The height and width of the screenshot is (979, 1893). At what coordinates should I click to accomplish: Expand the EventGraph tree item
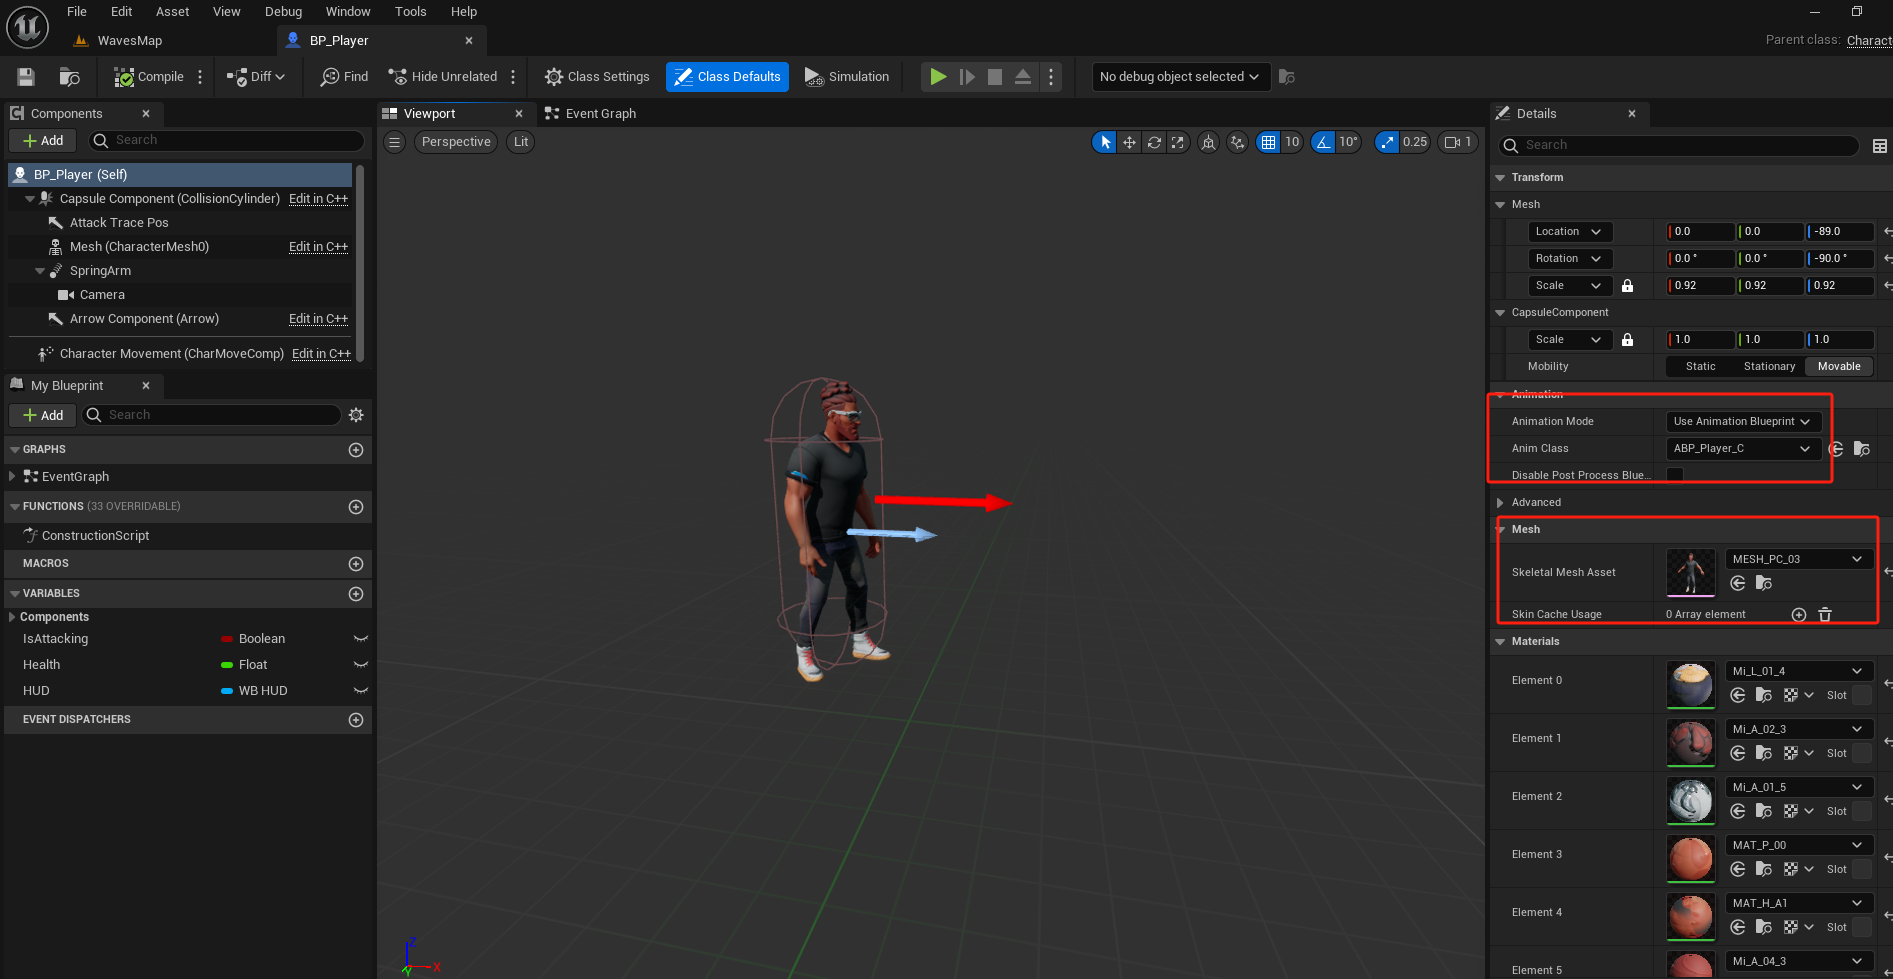pos(12,477)
